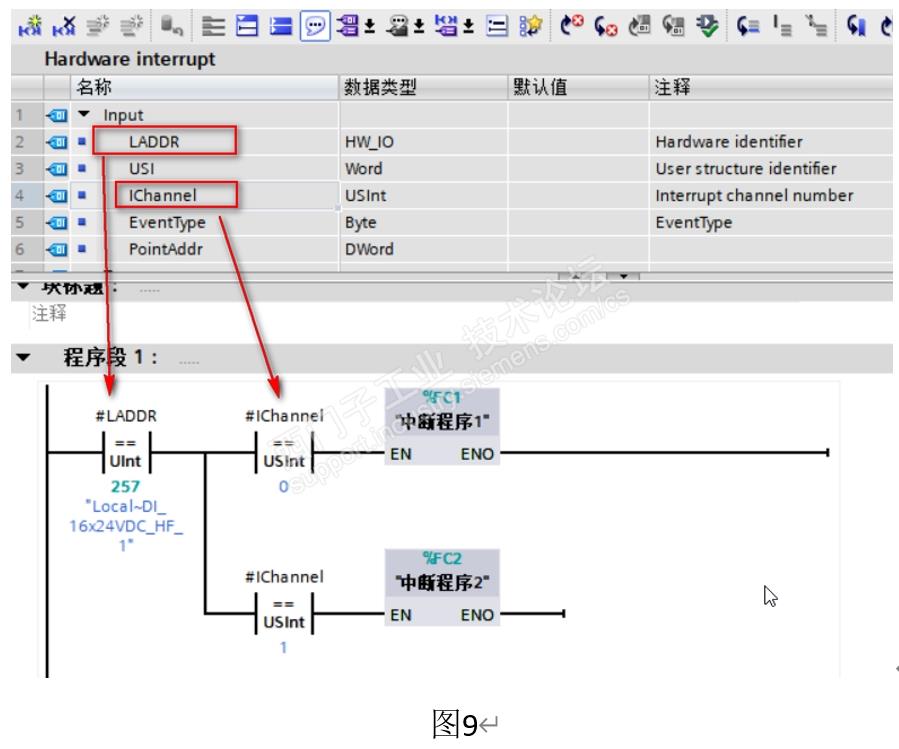Image resolution: width=899 pixels, height=749 pixels.
Task: Select the LADDR parameter name cell
Action: click(x=165, y=141)
